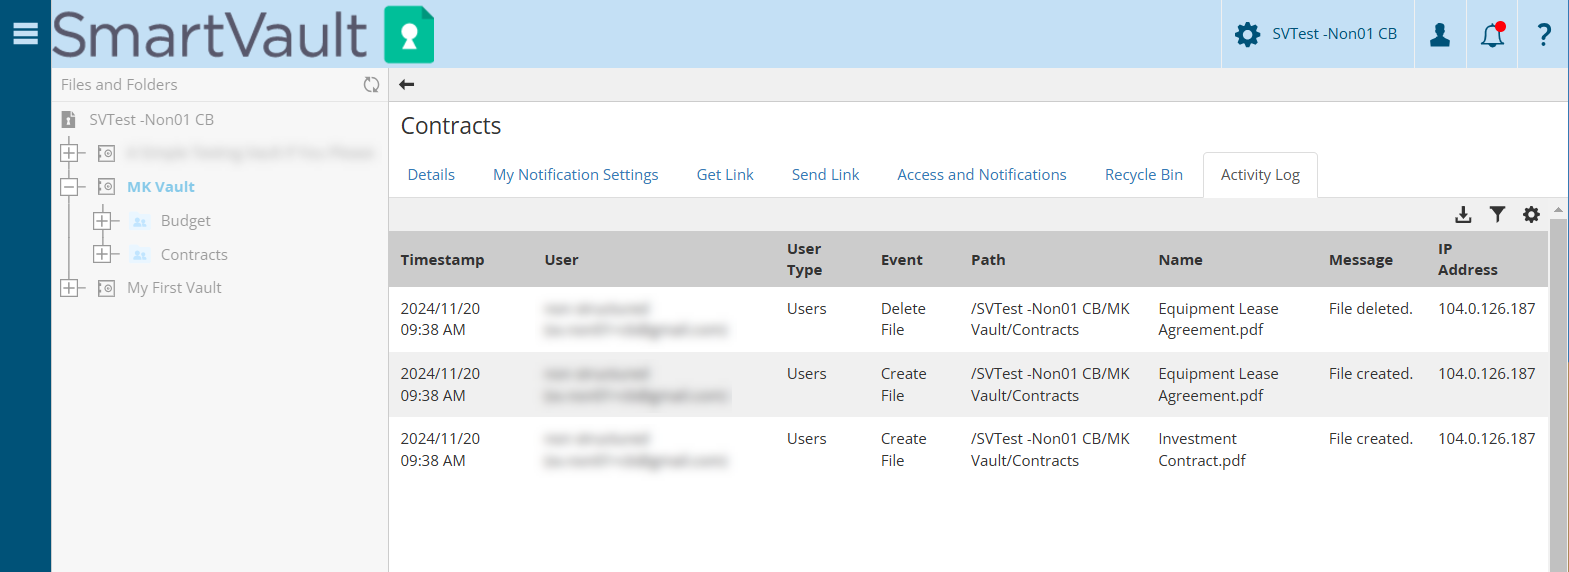The image size is (1569, 572).
Task: Select the Activity Log tab
Action: 1260,175
